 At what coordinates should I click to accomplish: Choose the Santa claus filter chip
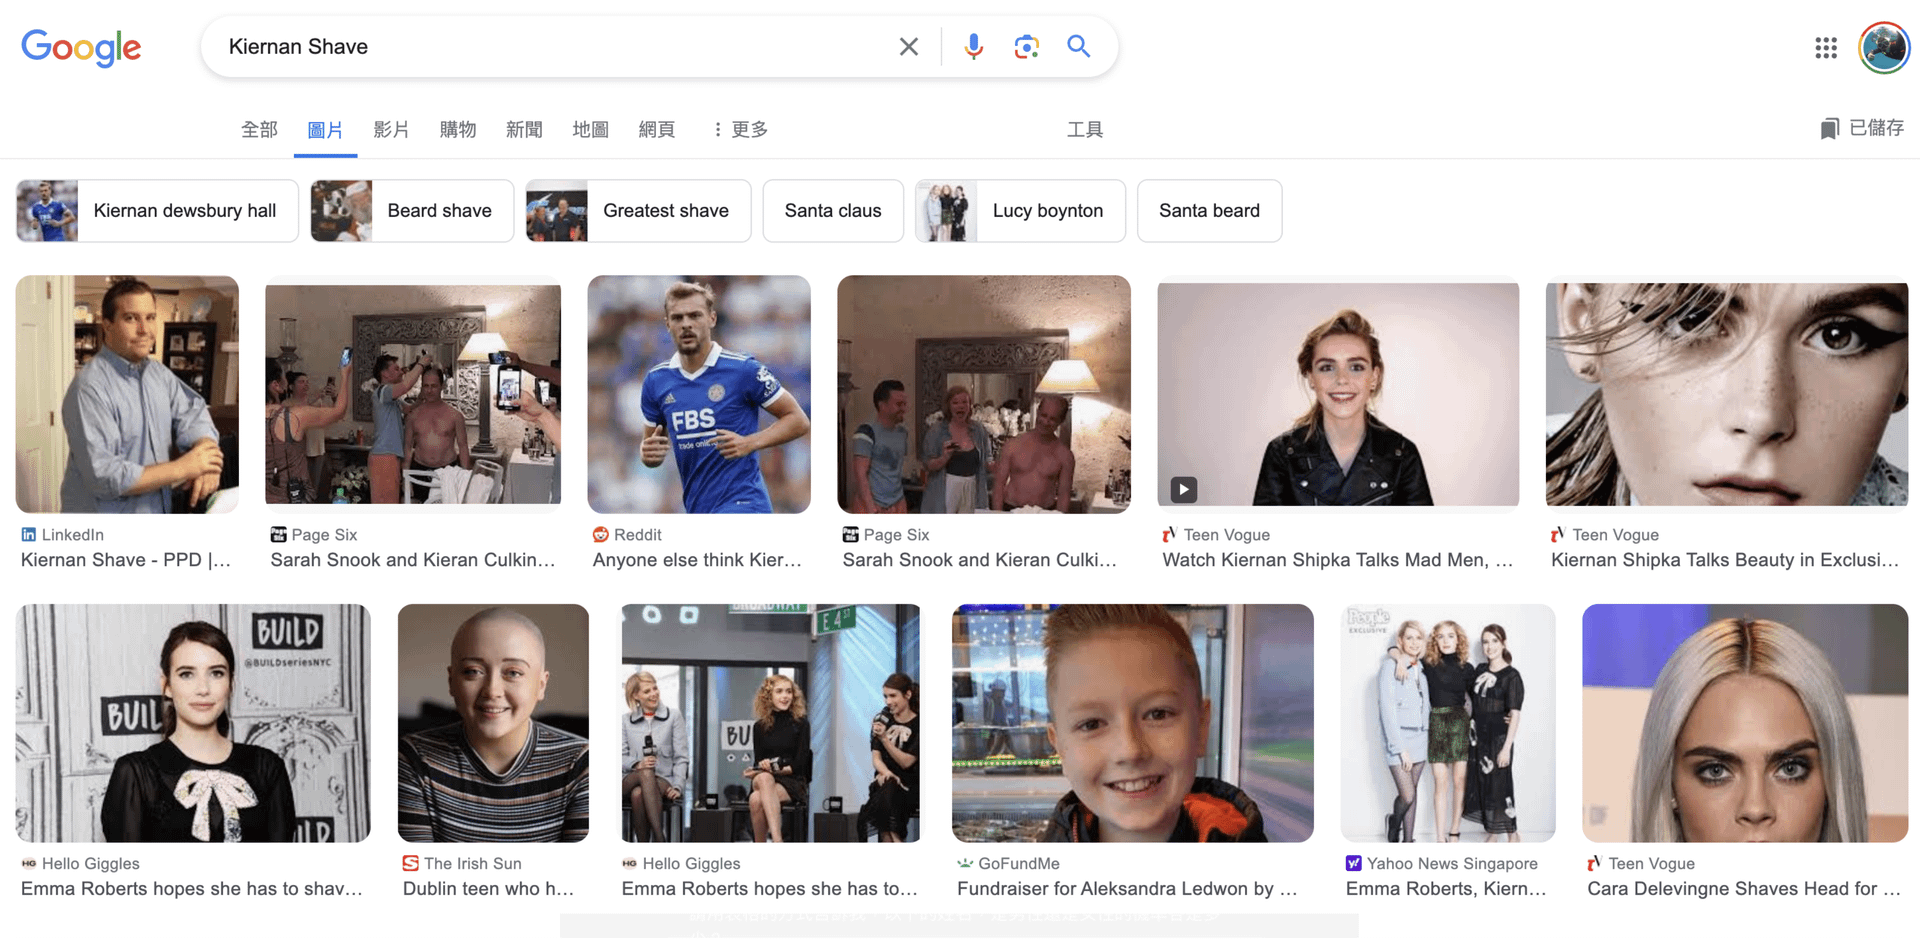(x=832, y=211)
